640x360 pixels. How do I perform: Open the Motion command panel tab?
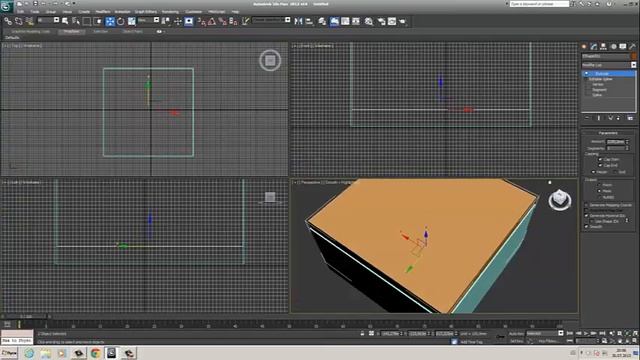pos(613,47)
